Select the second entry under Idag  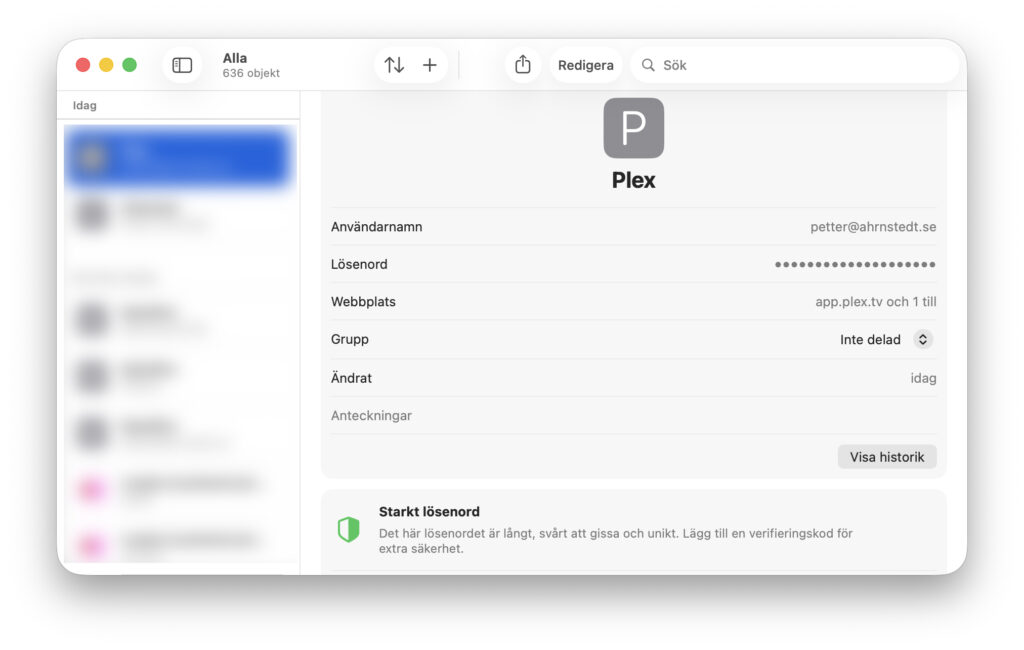(x=178, y=215)
